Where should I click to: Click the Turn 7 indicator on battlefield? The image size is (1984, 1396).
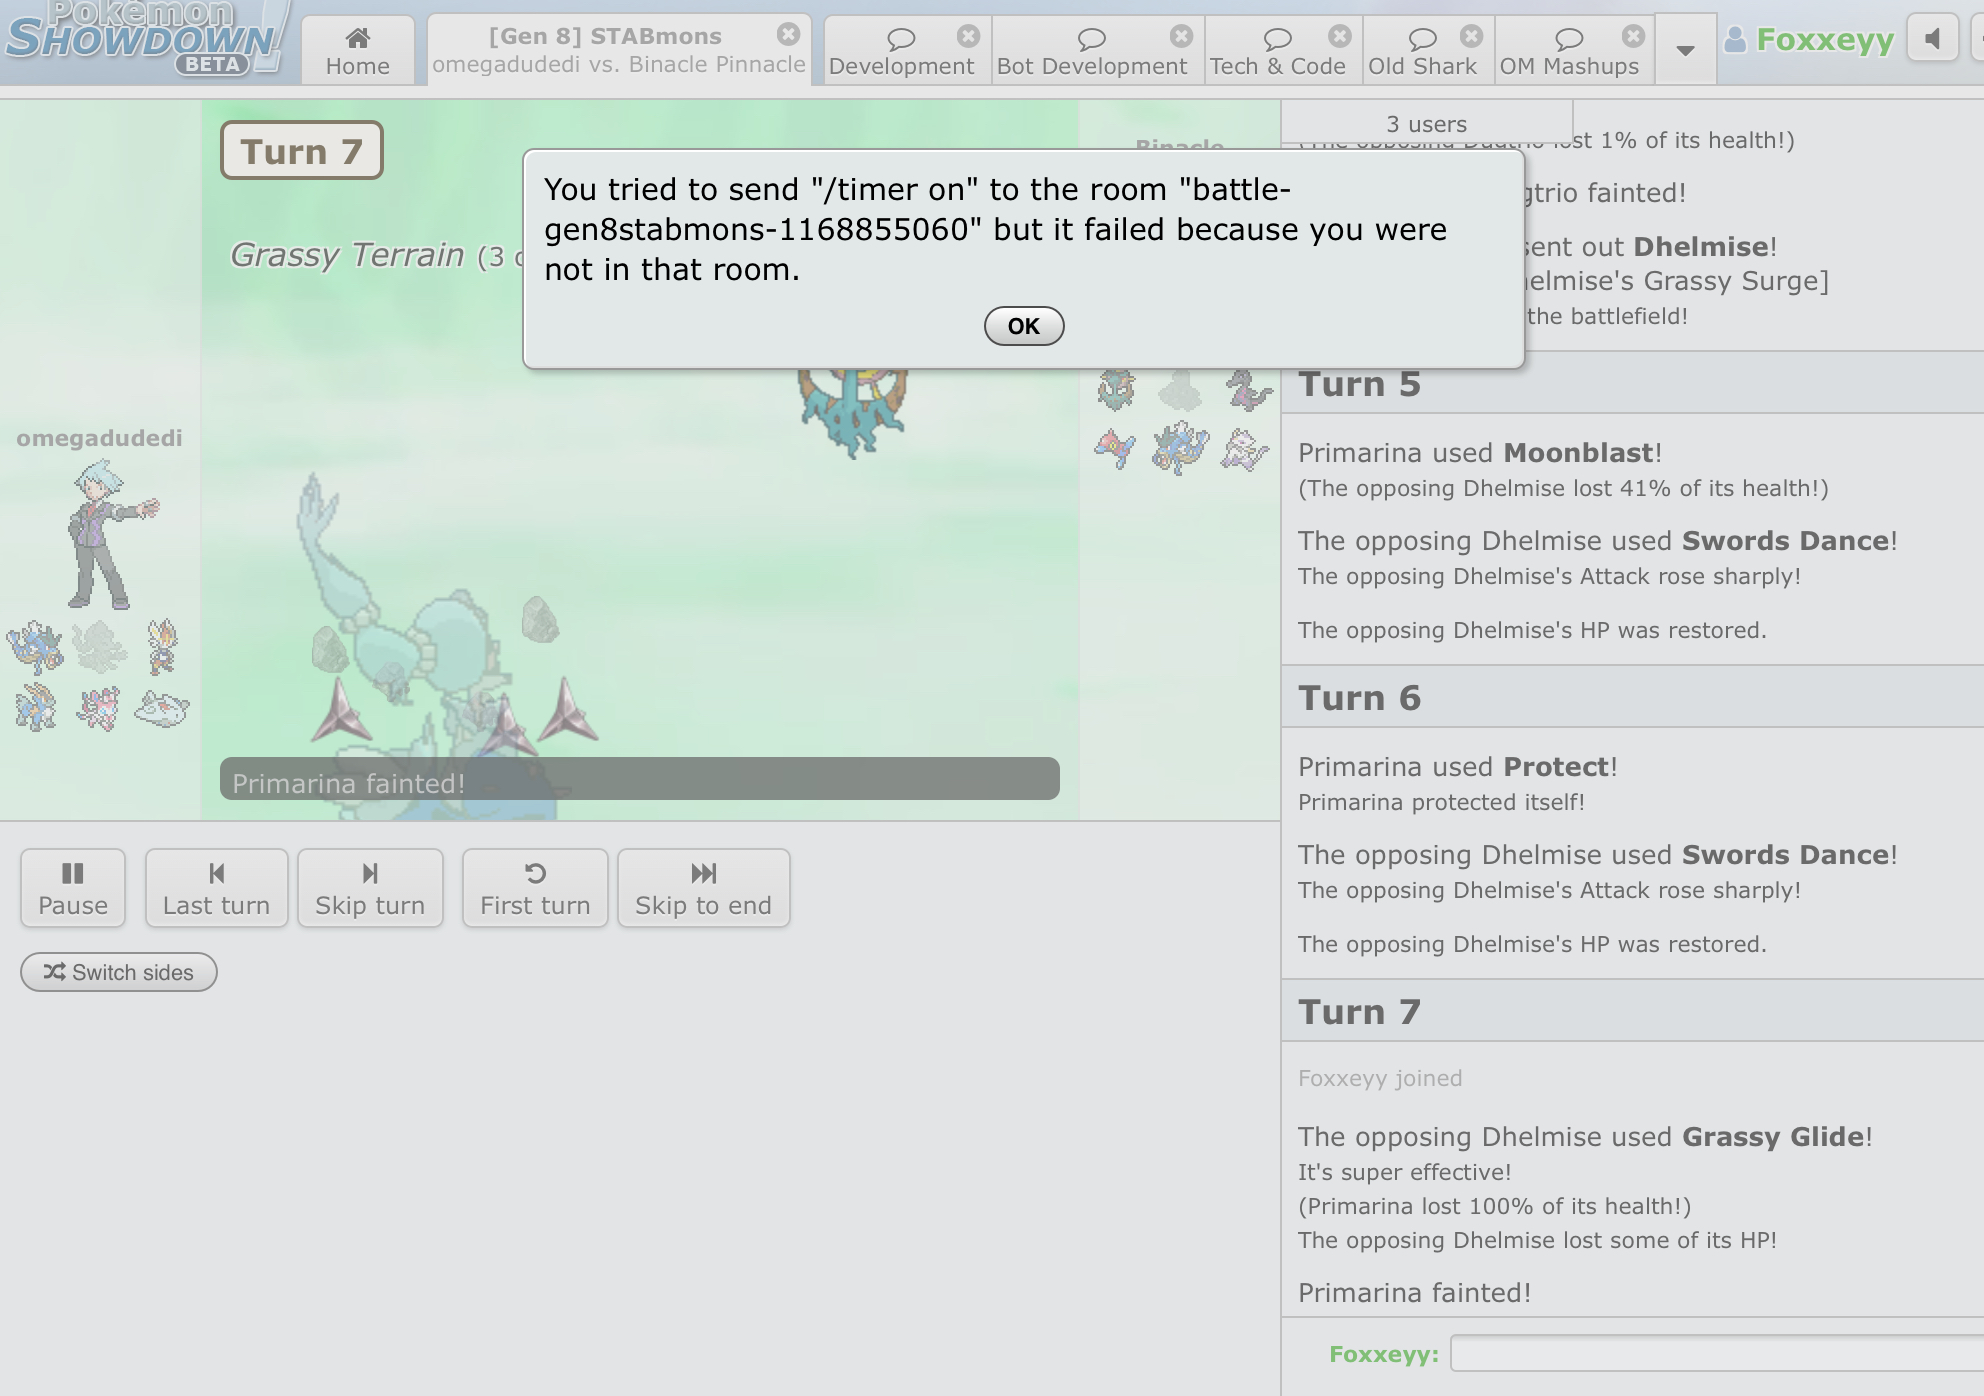[301, 151]
